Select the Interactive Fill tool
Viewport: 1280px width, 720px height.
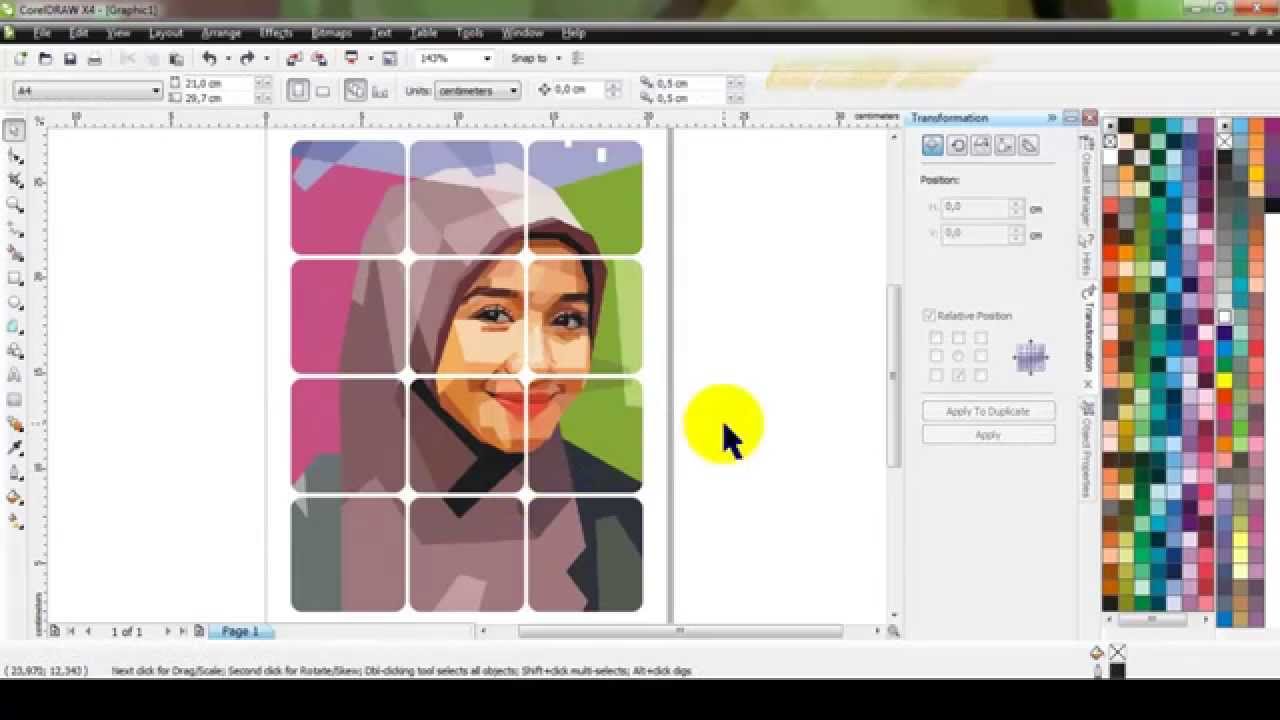(15, 521)
